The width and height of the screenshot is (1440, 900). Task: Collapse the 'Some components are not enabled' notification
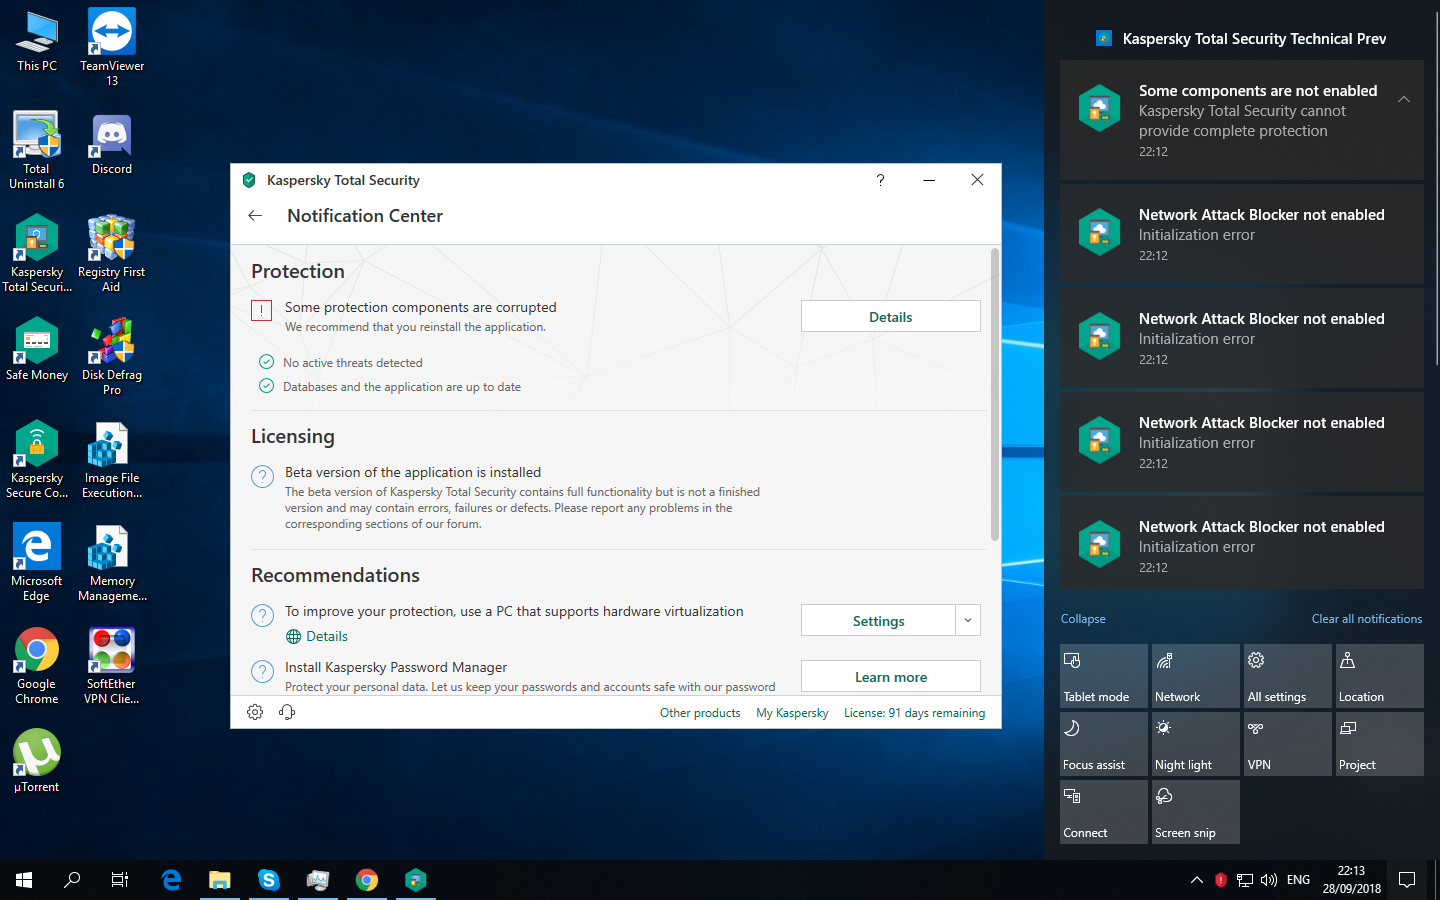(x=1404, y=99)
